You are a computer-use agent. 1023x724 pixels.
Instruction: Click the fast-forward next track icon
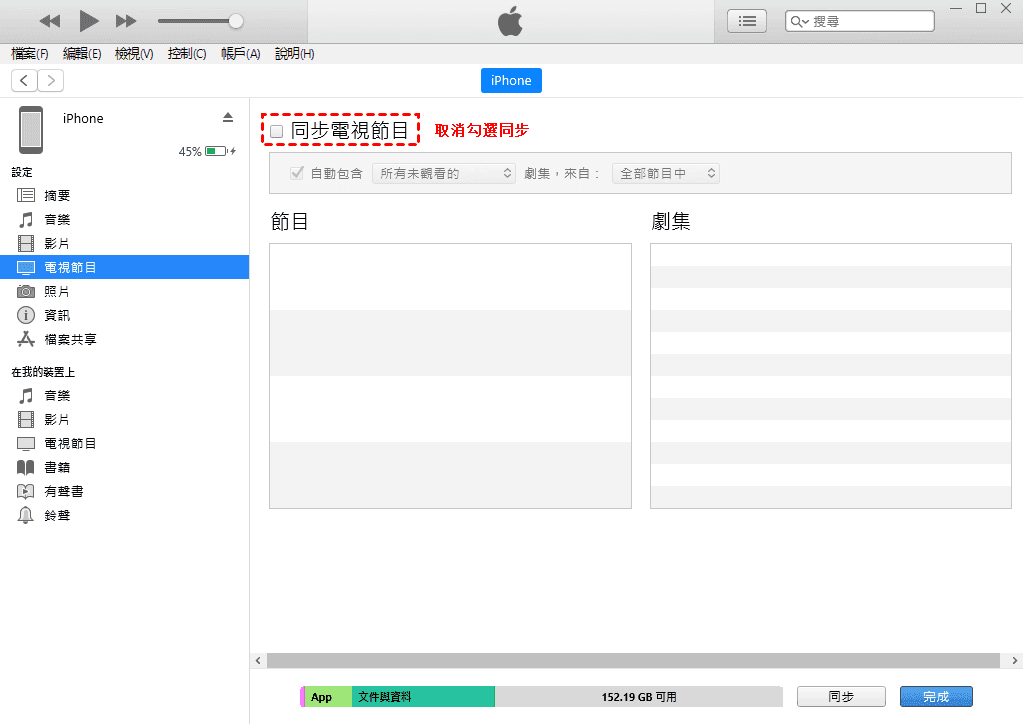[126, 21]
